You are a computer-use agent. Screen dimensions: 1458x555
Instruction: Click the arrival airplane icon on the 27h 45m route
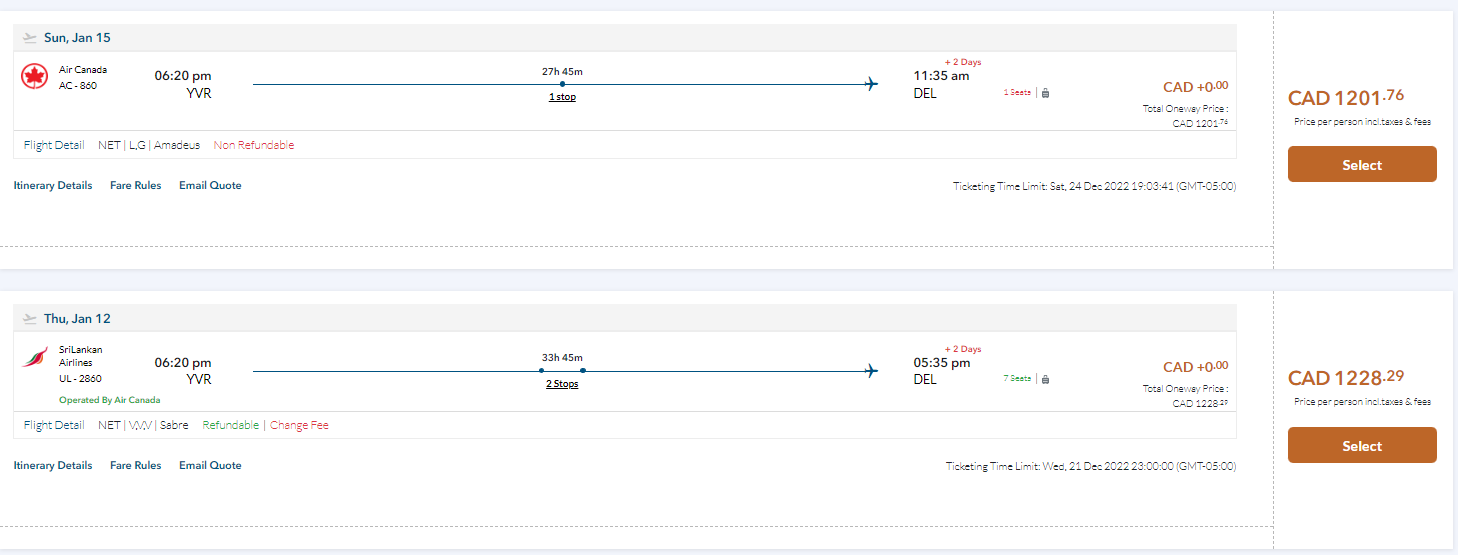pyautogui.click(x=872, y=84)
